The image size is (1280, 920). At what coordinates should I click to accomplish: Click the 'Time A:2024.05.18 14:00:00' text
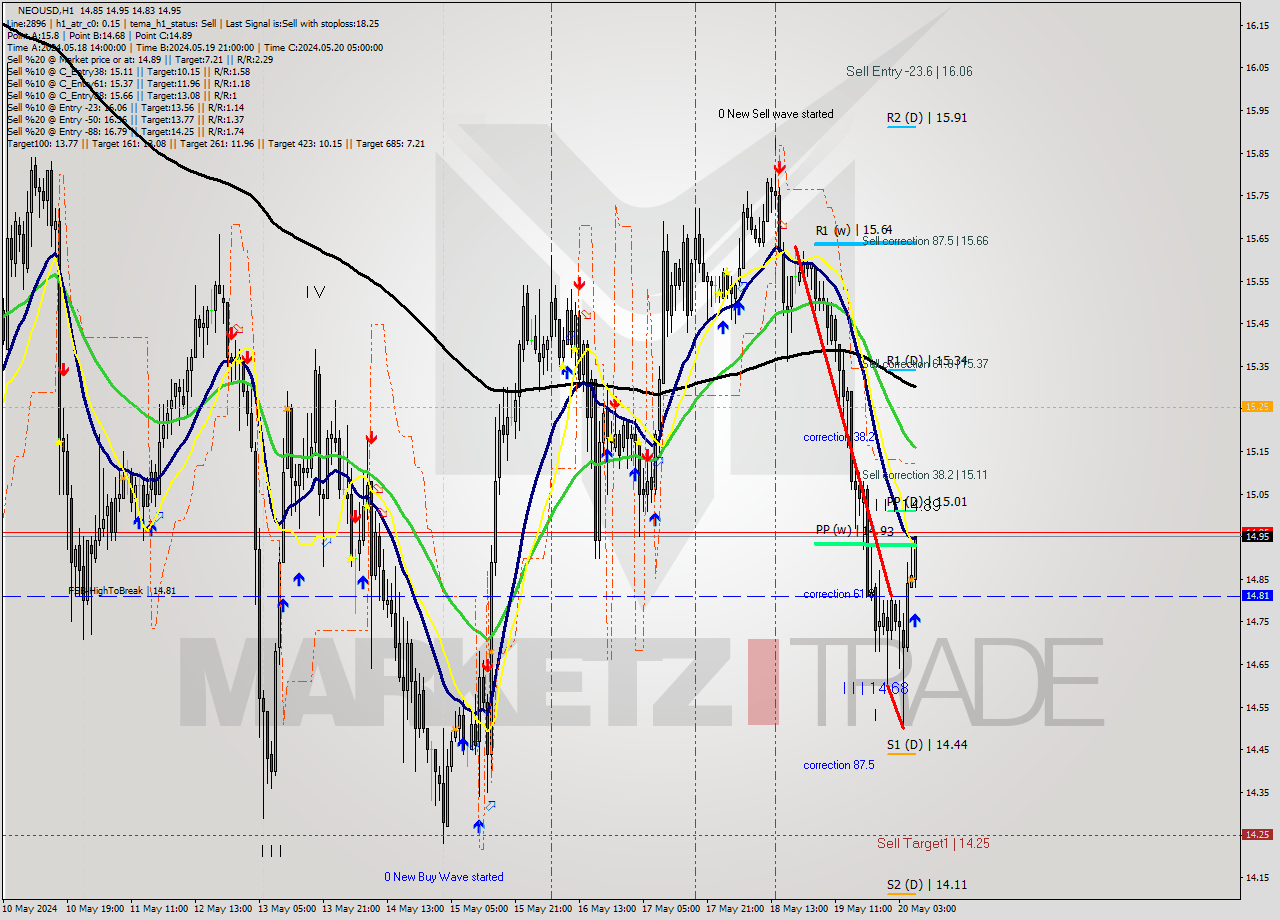[x=66, y=47]
